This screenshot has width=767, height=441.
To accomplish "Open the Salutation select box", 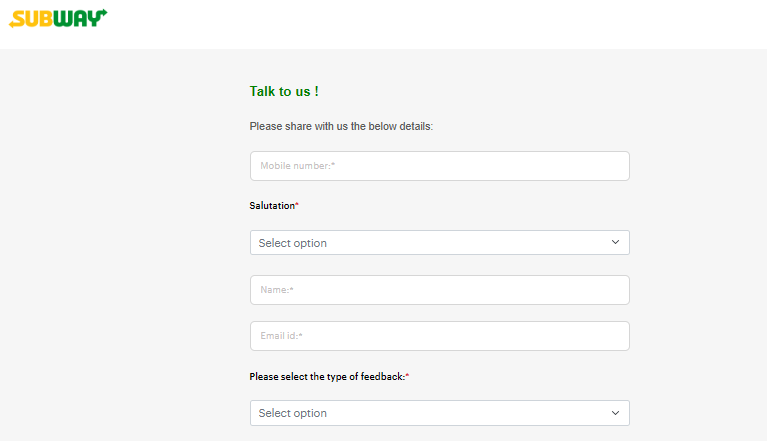I will point(439,243).
